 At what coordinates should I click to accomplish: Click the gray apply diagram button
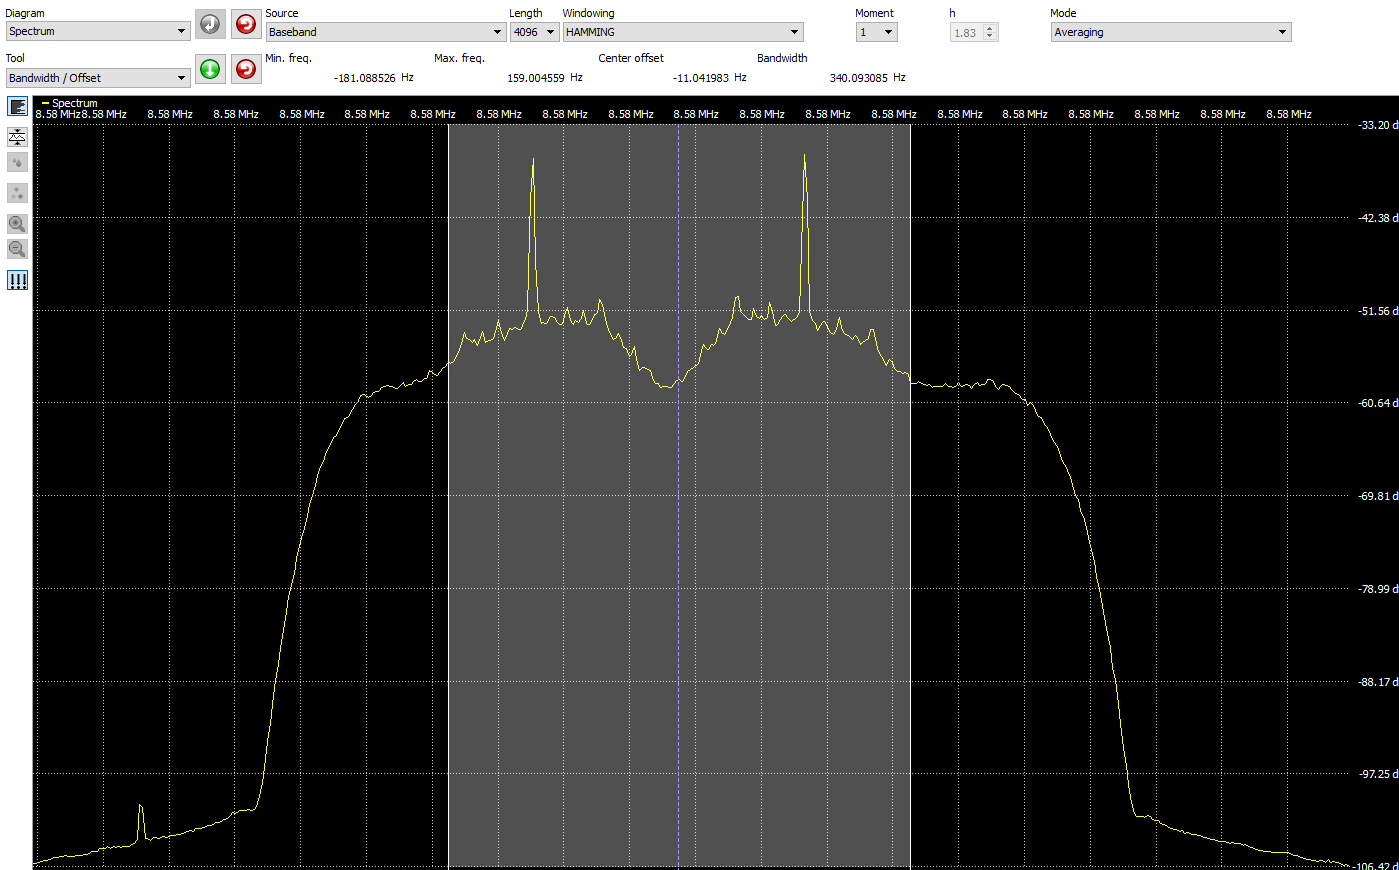pyautogui.click(x=210, y=24)
